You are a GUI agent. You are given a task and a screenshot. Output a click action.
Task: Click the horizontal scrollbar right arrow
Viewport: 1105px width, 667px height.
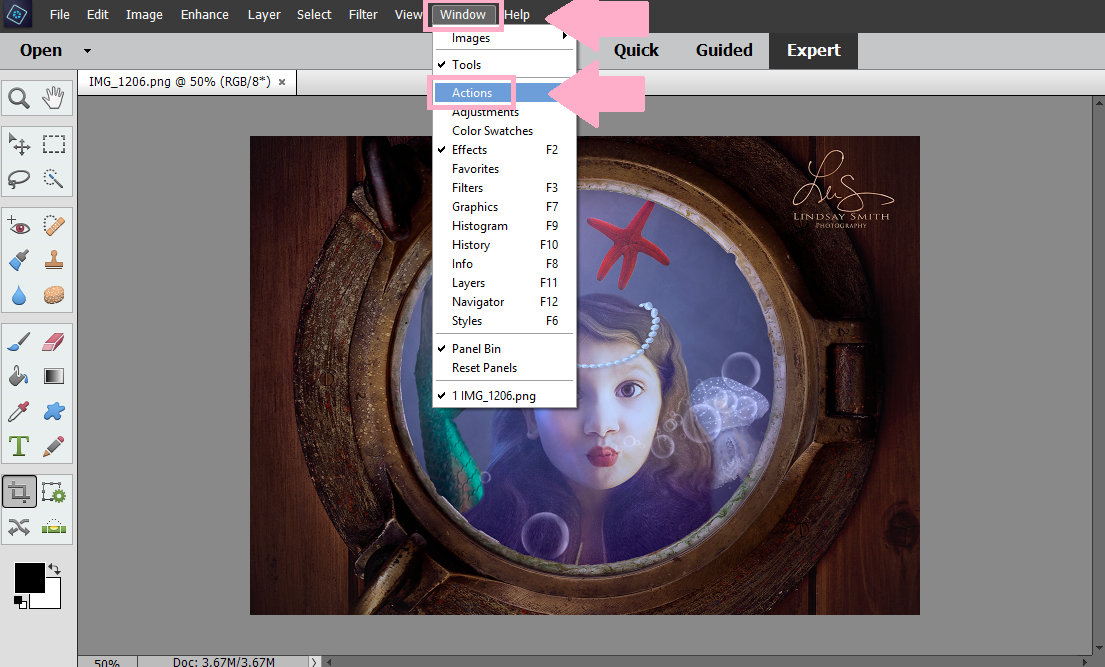click(1086, 661)
